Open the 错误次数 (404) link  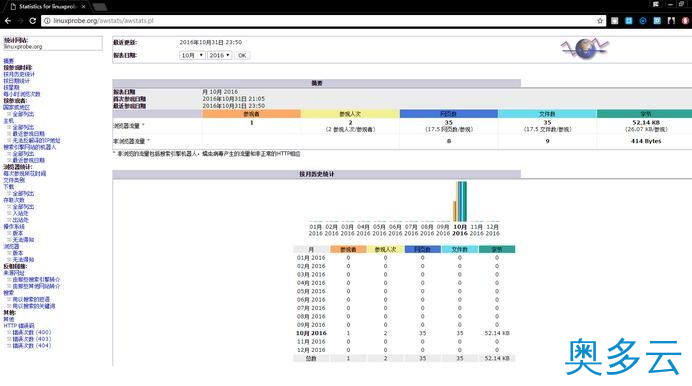click(31, 345)
